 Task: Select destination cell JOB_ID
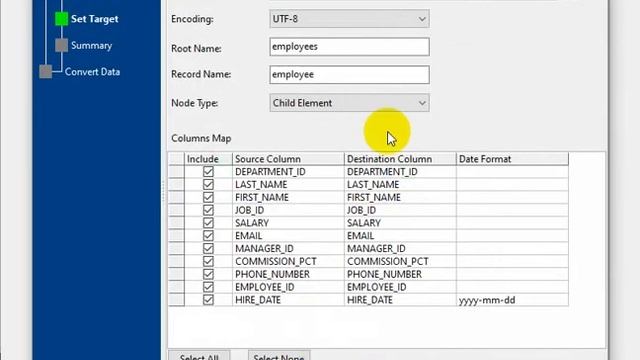pos(400,210)
